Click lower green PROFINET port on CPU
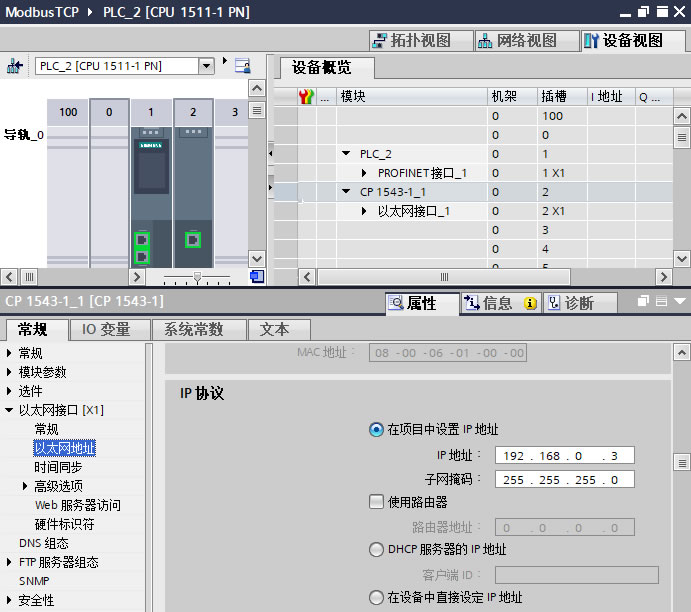 (142, 256)
